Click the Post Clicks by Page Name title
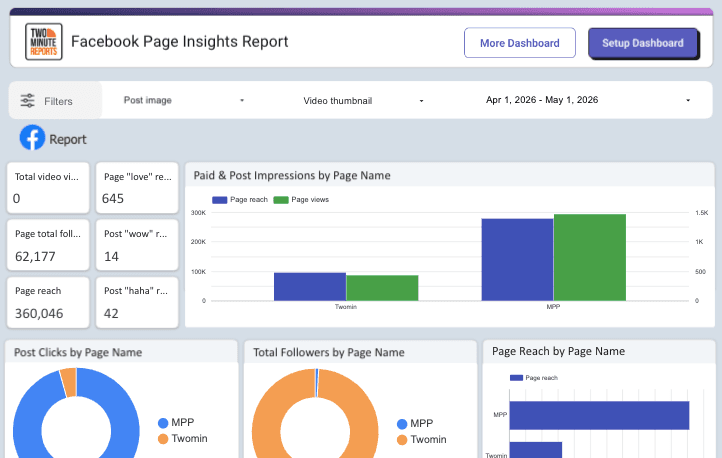 78,353
